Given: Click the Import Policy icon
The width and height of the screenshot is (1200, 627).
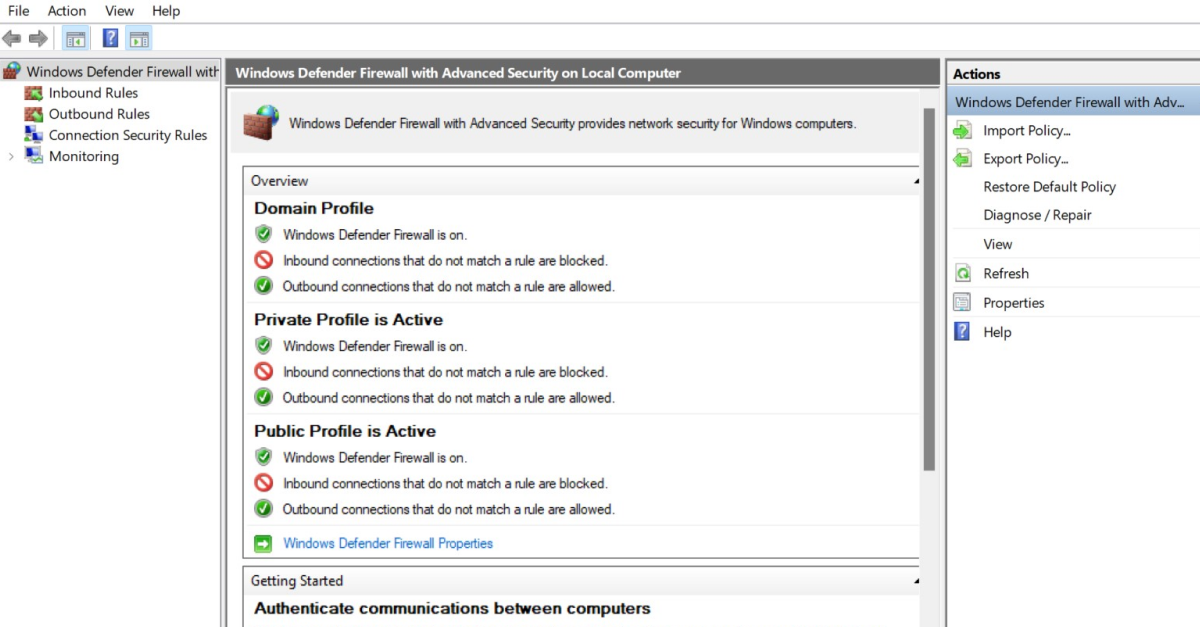Looking at the screenshot, I should tap(965, 130).
